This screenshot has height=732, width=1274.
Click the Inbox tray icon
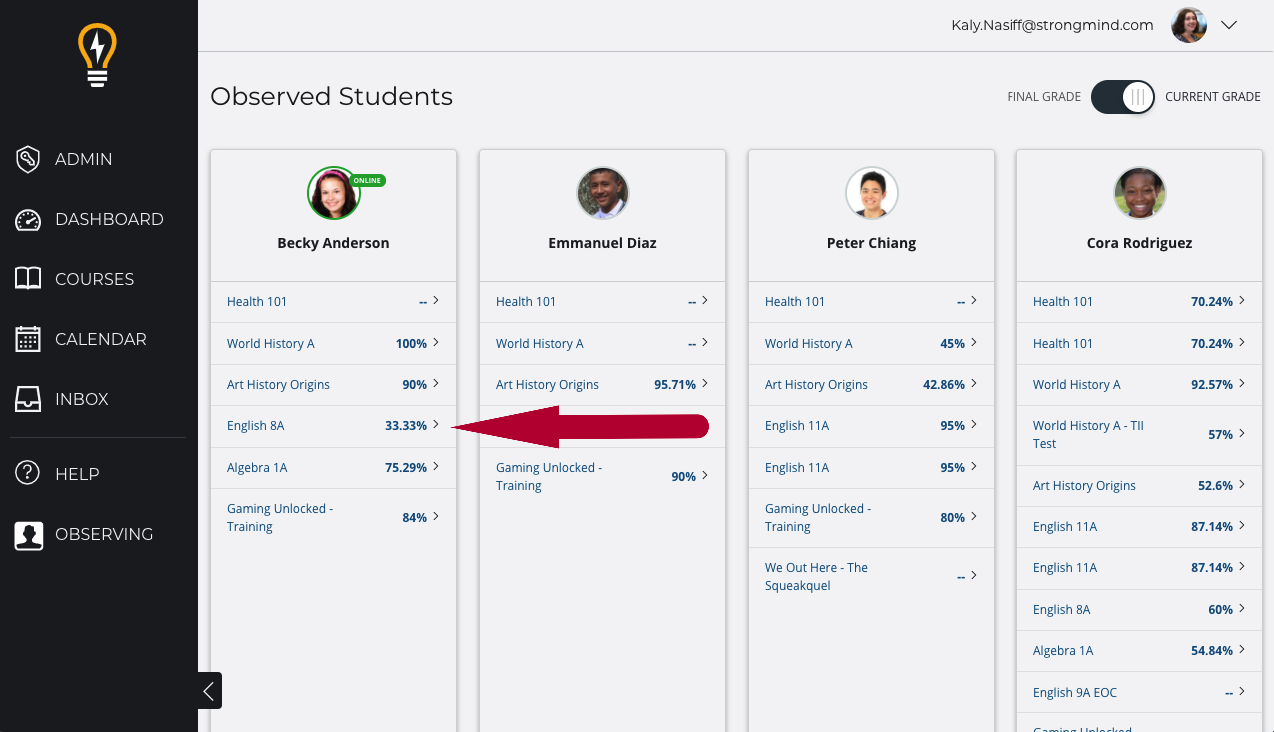coord(28,399)
